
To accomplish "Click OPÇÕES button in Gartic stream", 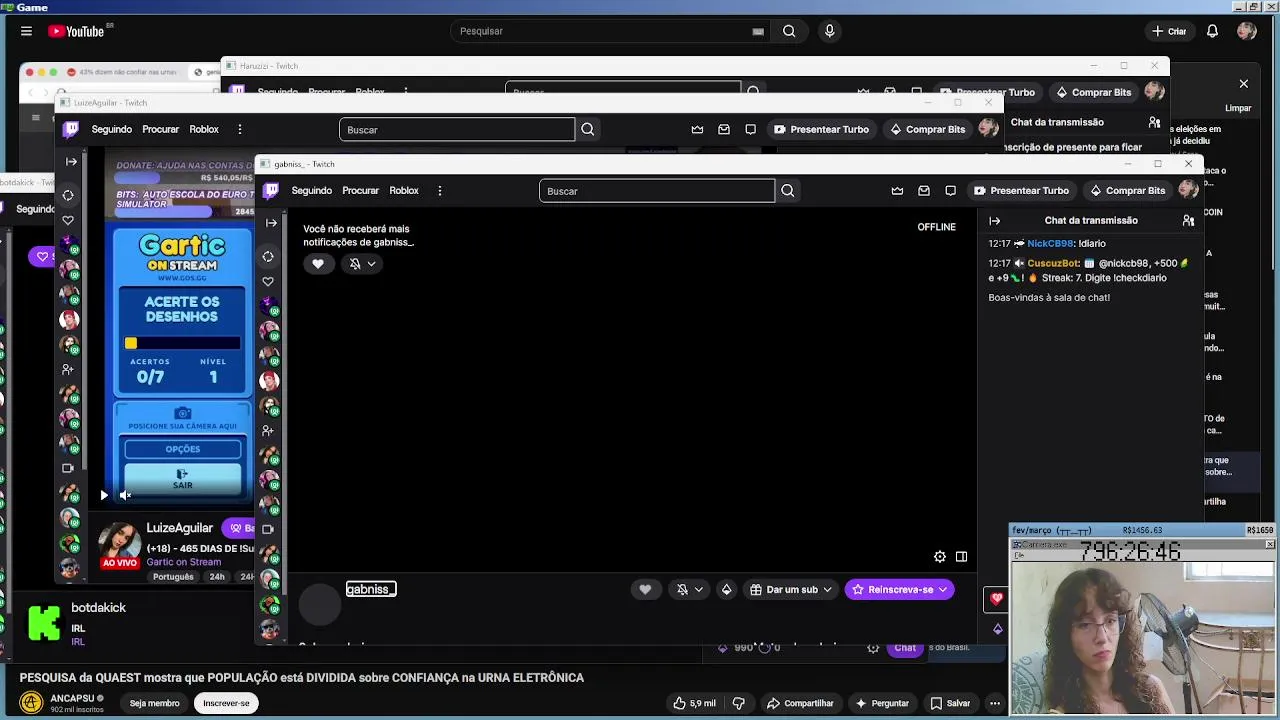I will 183,450.
